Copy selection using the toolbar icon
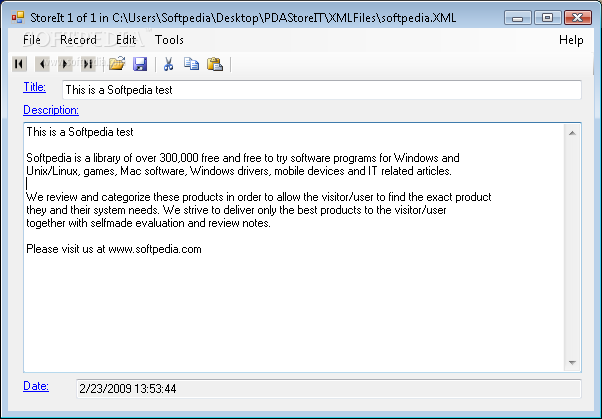Viewport: 602px width, 419px height. (191, 64)
